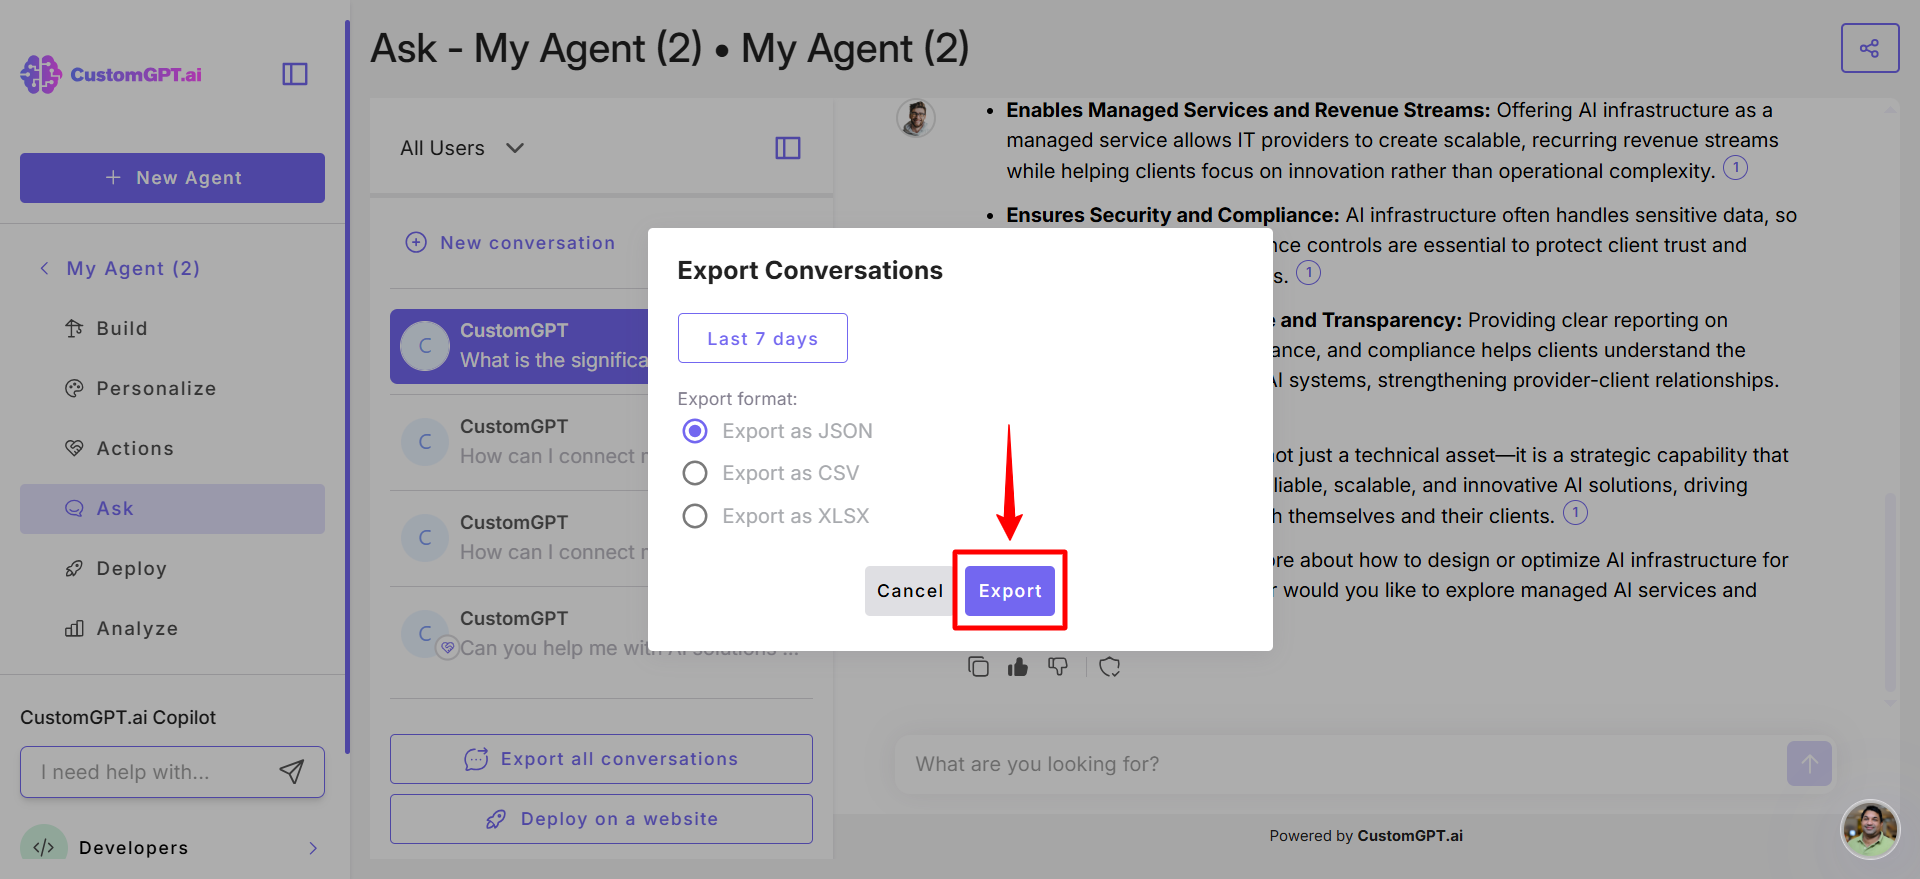Open citation 1 after their clients

pos(1575,513)
